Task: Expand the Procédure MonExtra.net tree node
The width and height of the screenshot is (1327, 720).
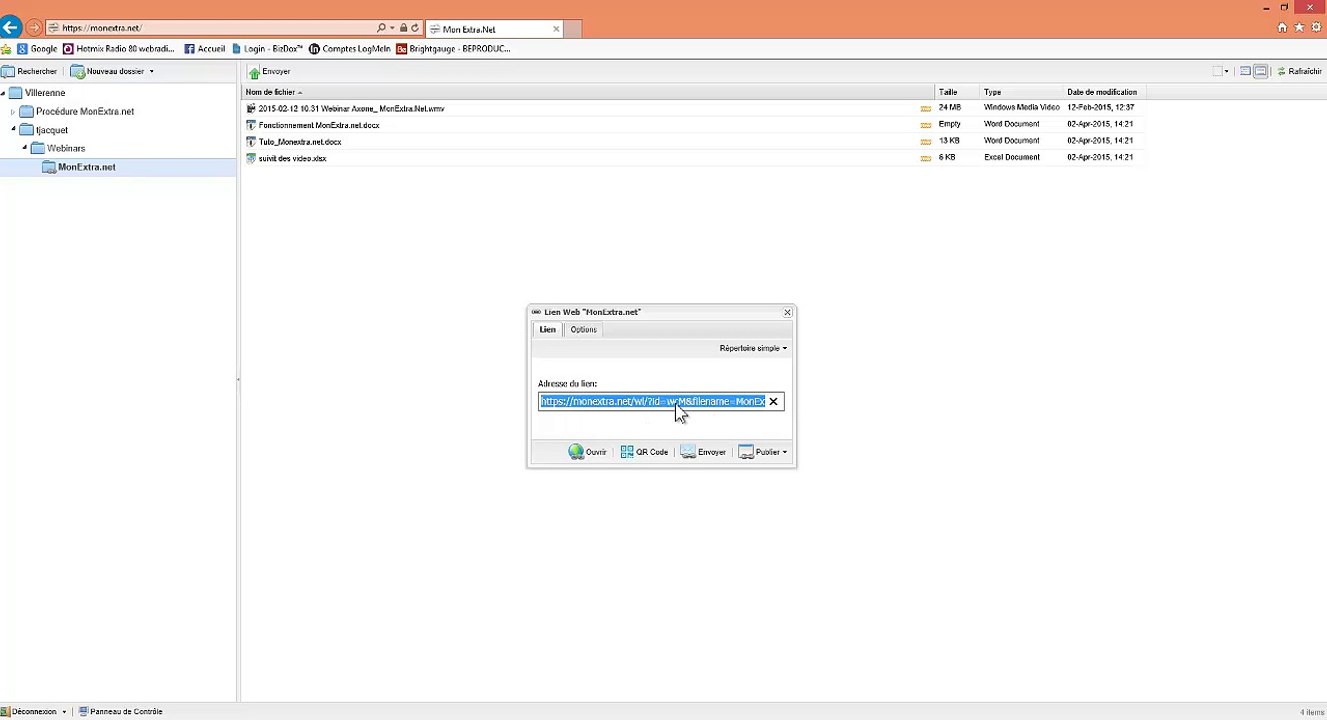Action: [x=13, y=112]
